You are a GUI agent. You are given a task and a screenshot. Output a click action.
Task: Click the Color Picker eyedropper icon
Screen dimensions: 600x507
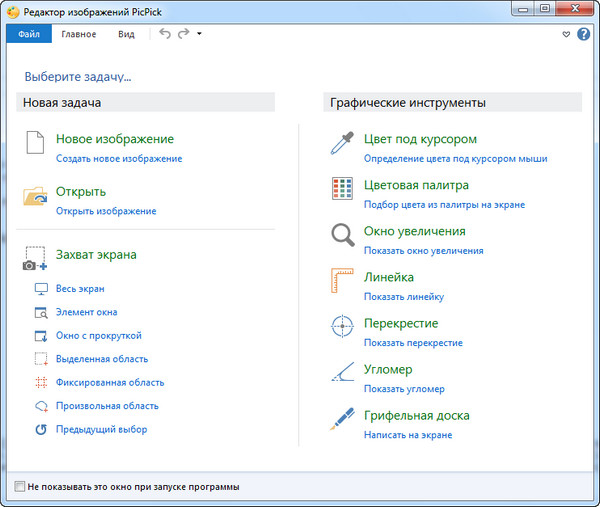coord(343,144)
